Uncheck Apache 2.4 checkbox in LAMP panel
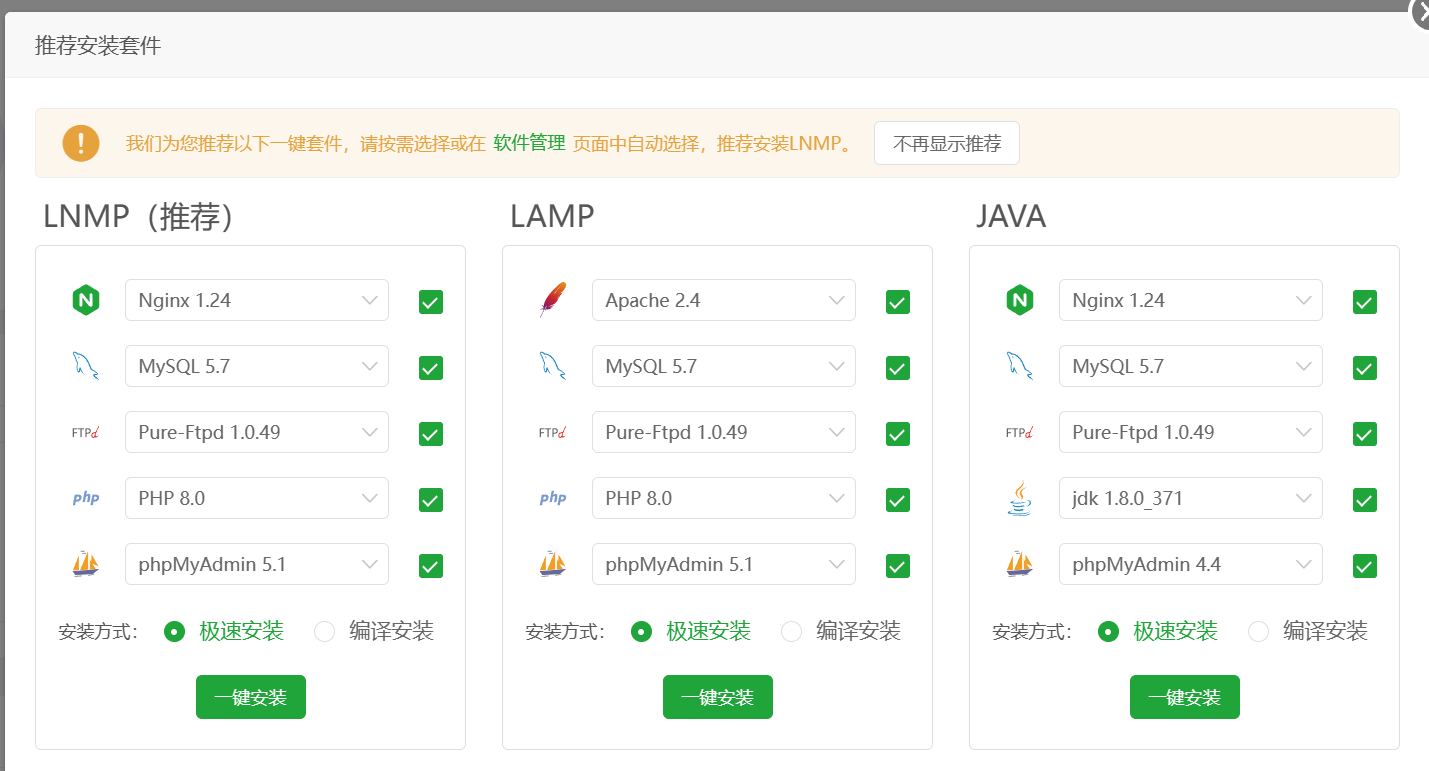1429x771 pixels. (898, 302)
